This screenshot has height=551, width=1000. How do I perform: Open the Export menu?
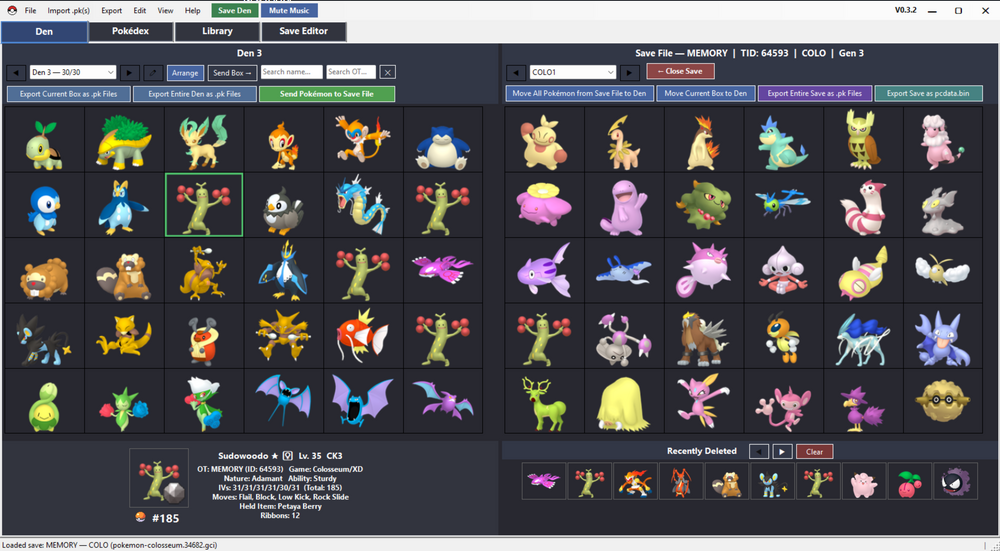112,11
